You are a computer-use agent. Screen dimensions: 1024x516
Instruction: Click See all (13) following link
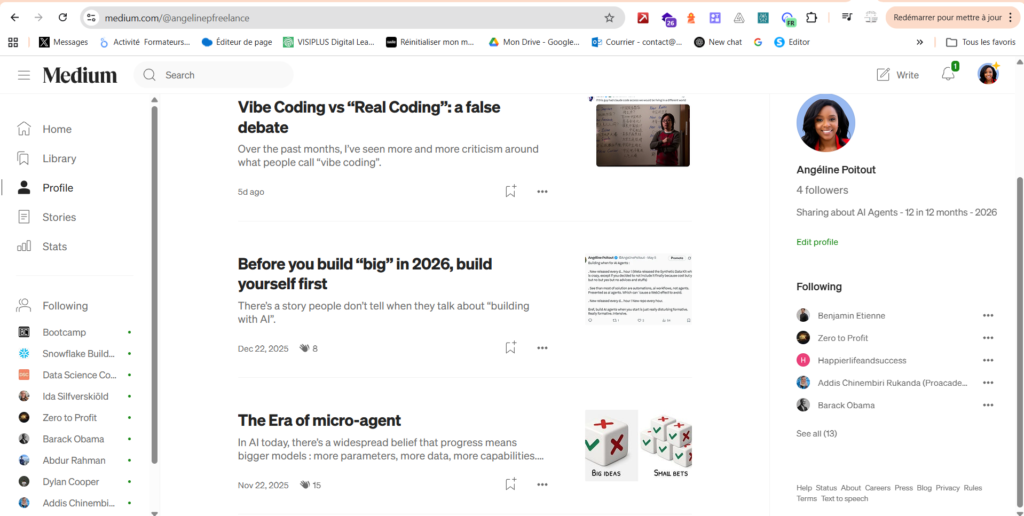(x=816, y=433)
